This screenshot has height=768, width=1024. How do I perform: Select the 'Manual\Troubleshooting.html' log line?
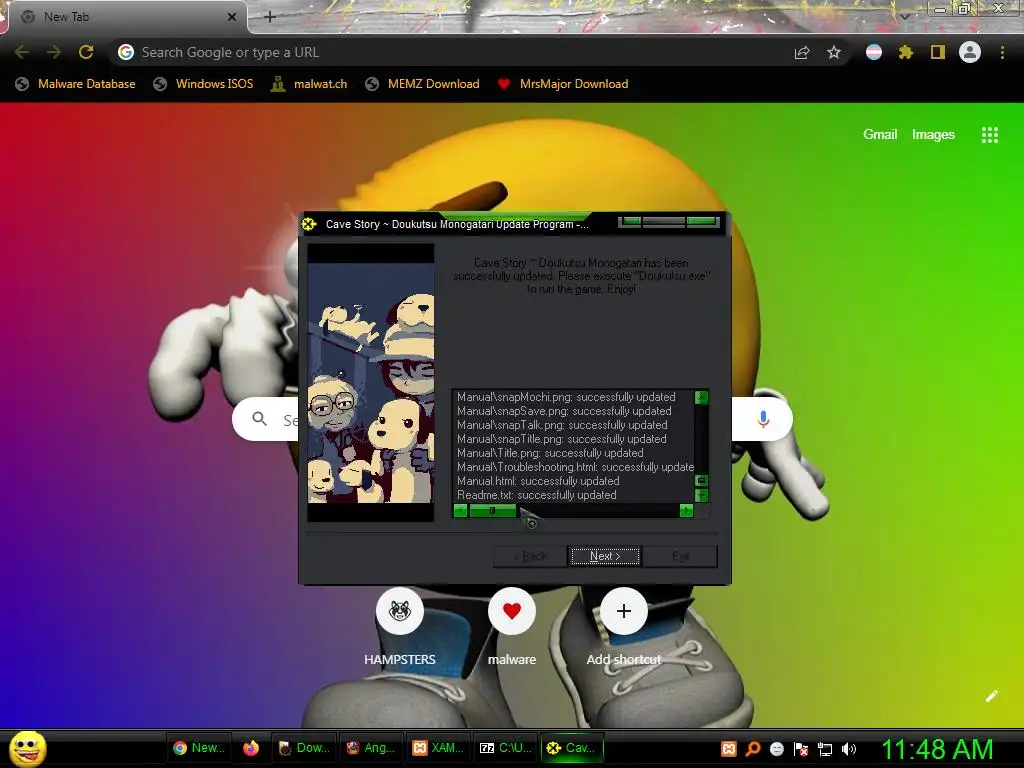575,467
